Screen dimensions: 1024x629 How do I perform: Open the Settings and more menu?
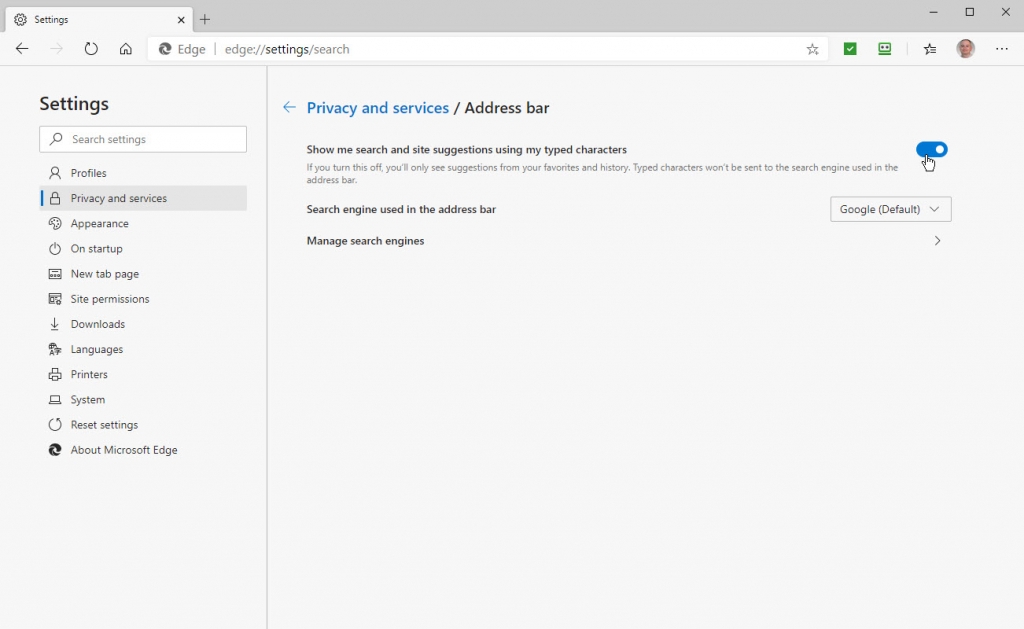tap(1002, 48)
